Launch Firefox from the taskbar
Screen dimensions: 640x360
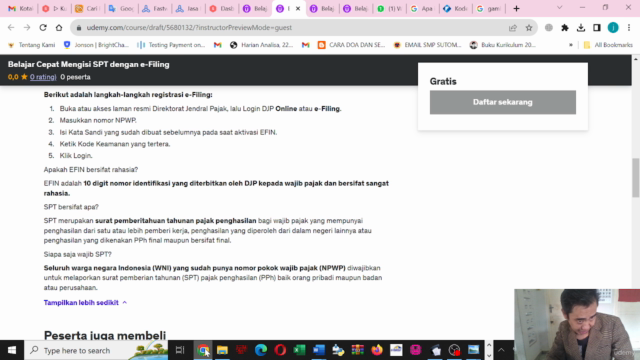click(377, 350)
